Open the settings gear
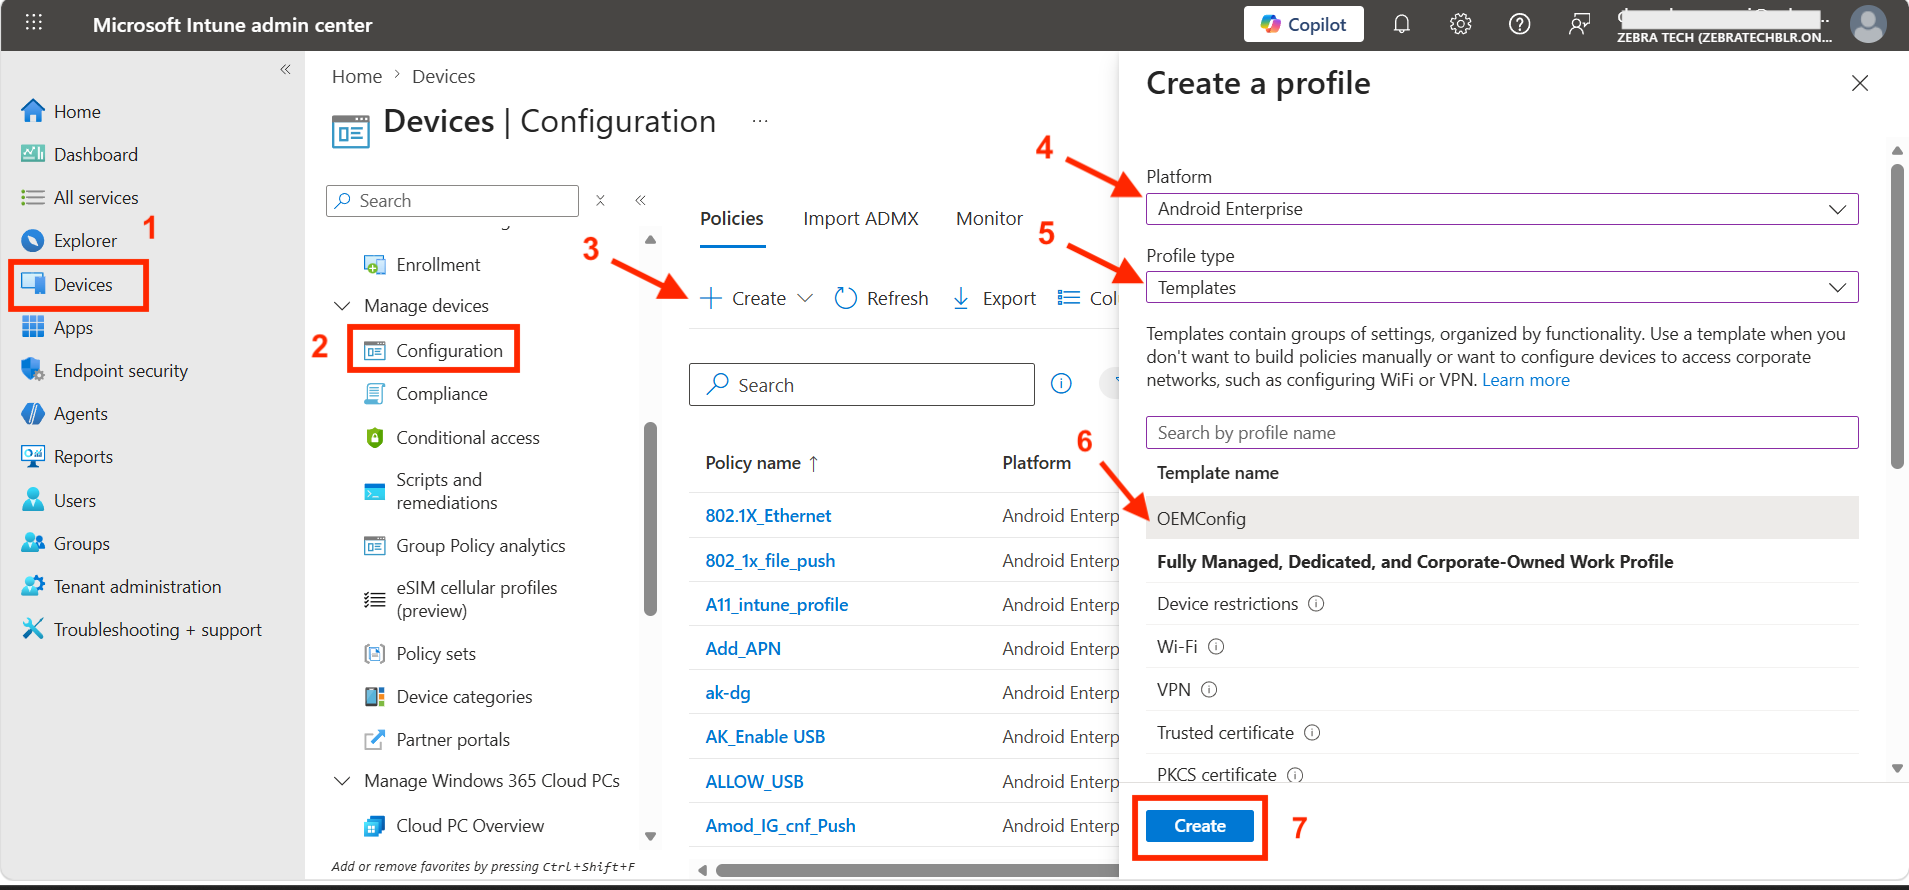Image resolution: width=1909 pixels, height=890 pixels. pos(1461,24)
